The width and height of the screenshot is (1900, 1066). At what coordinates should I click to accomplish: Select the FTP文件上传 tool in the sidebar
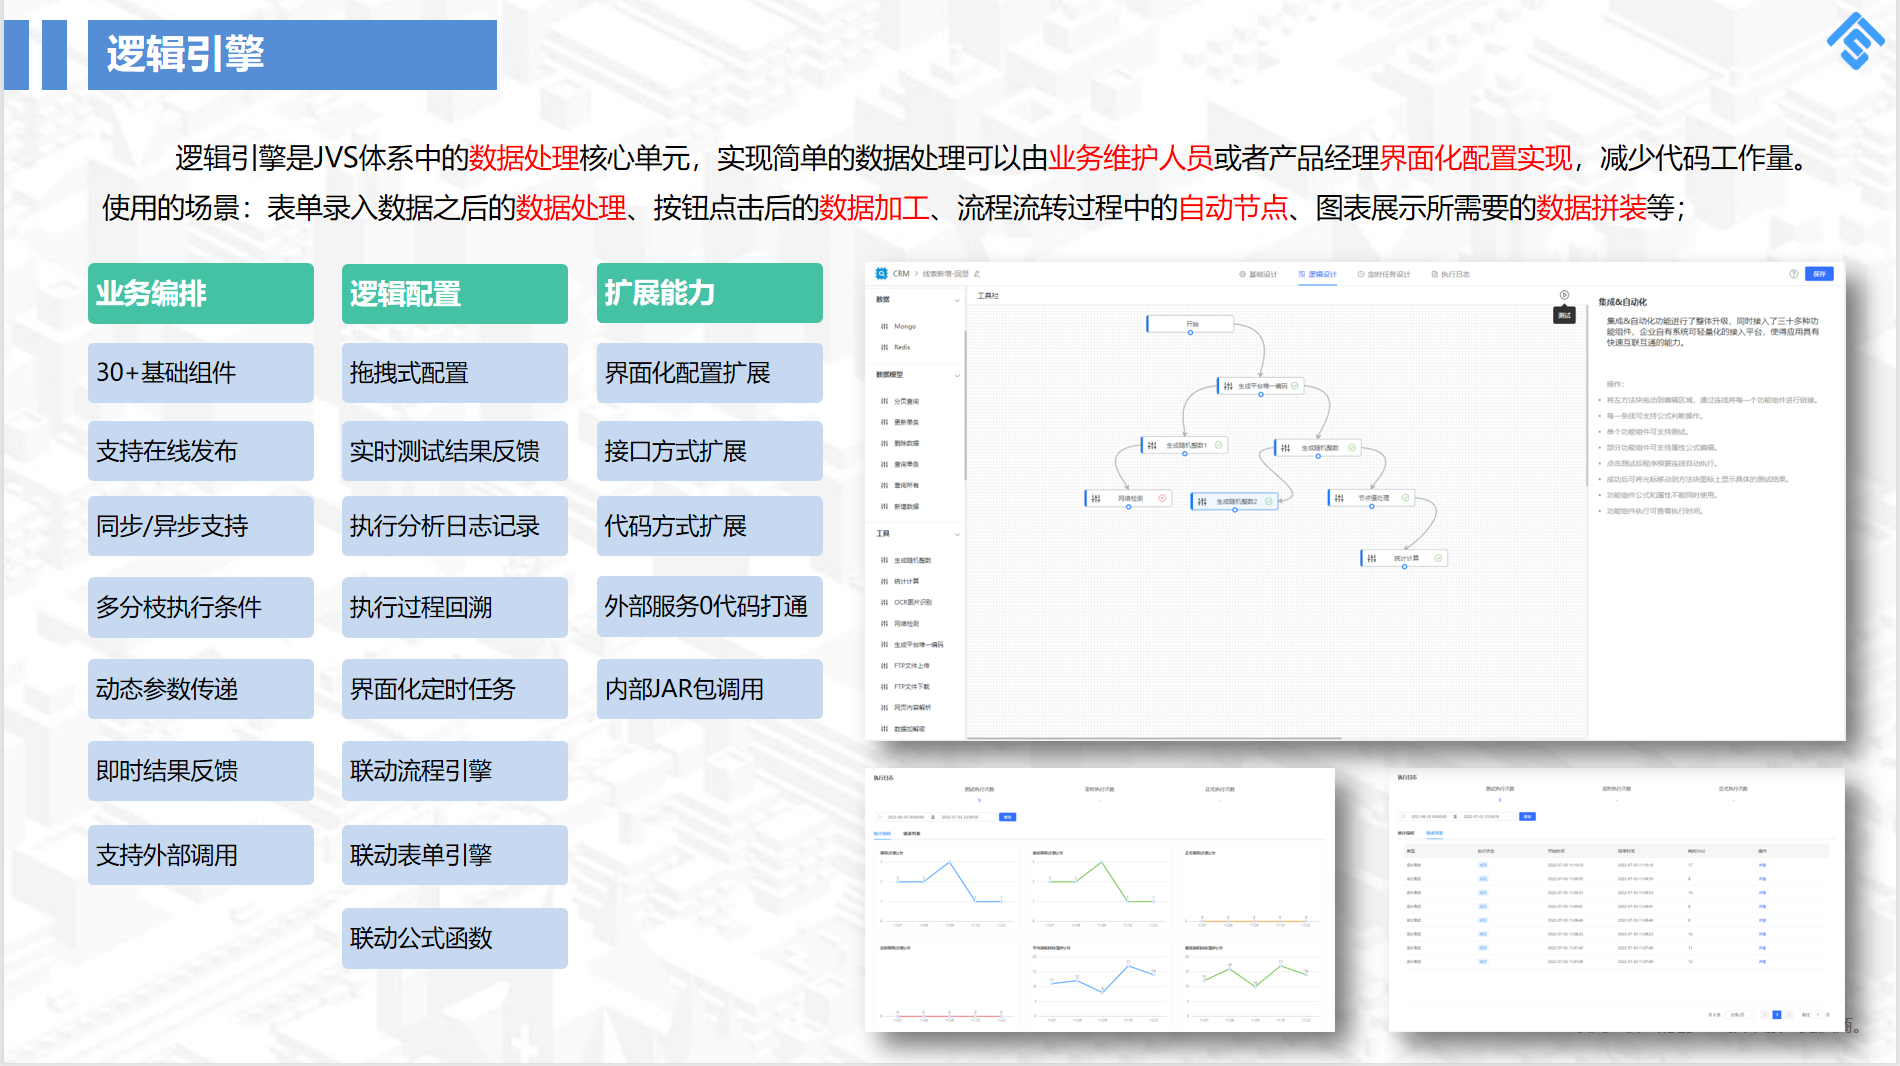[x=905, y=665]
